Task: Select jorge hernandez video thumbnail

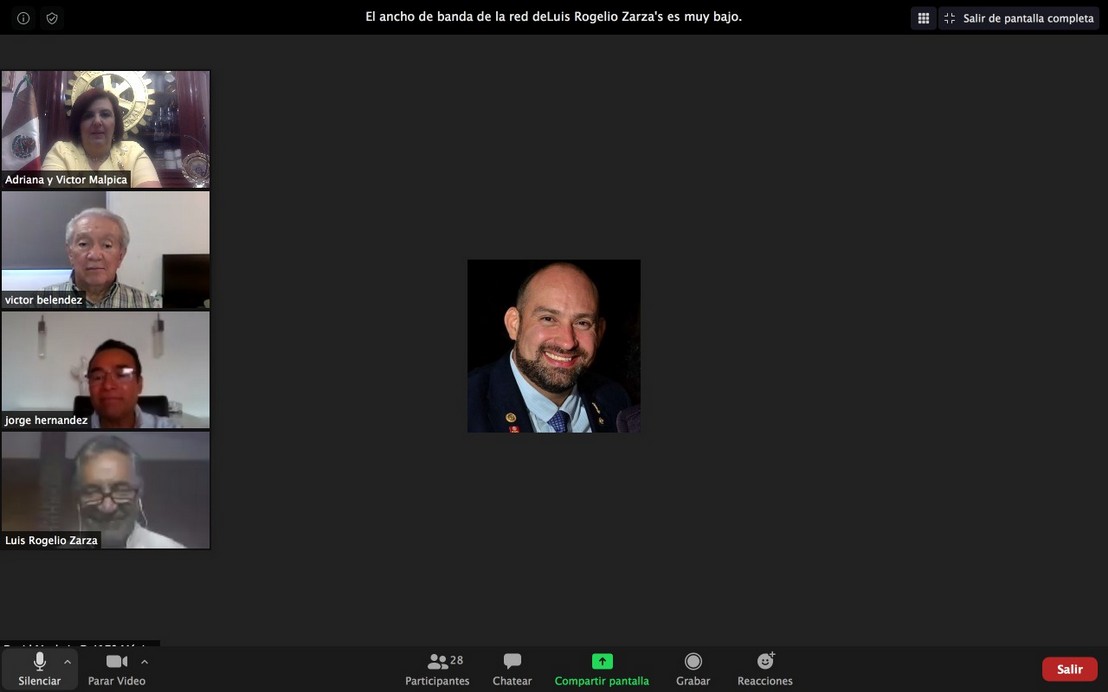Action: pos(106,369)
